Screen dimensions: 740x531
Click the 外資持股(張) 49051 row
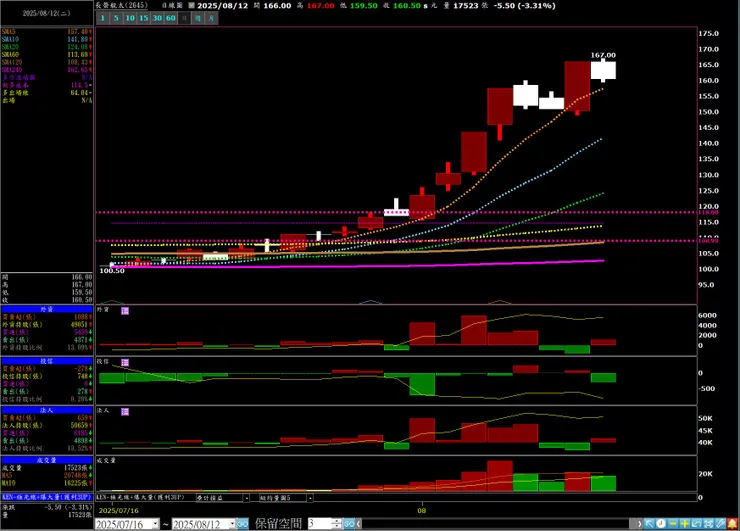click(47, 325)
